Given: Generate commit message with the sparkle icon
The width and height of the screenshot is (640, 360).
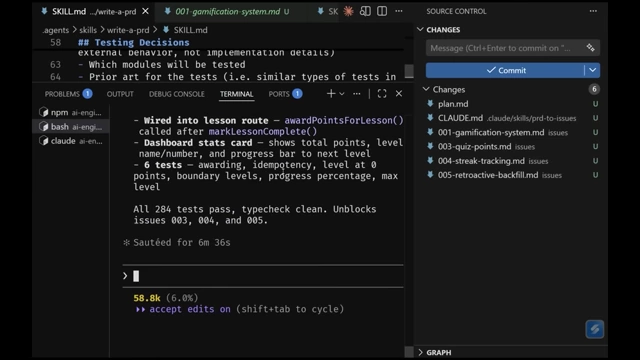Looking at the screenshot, I should (x=591, y=48).
